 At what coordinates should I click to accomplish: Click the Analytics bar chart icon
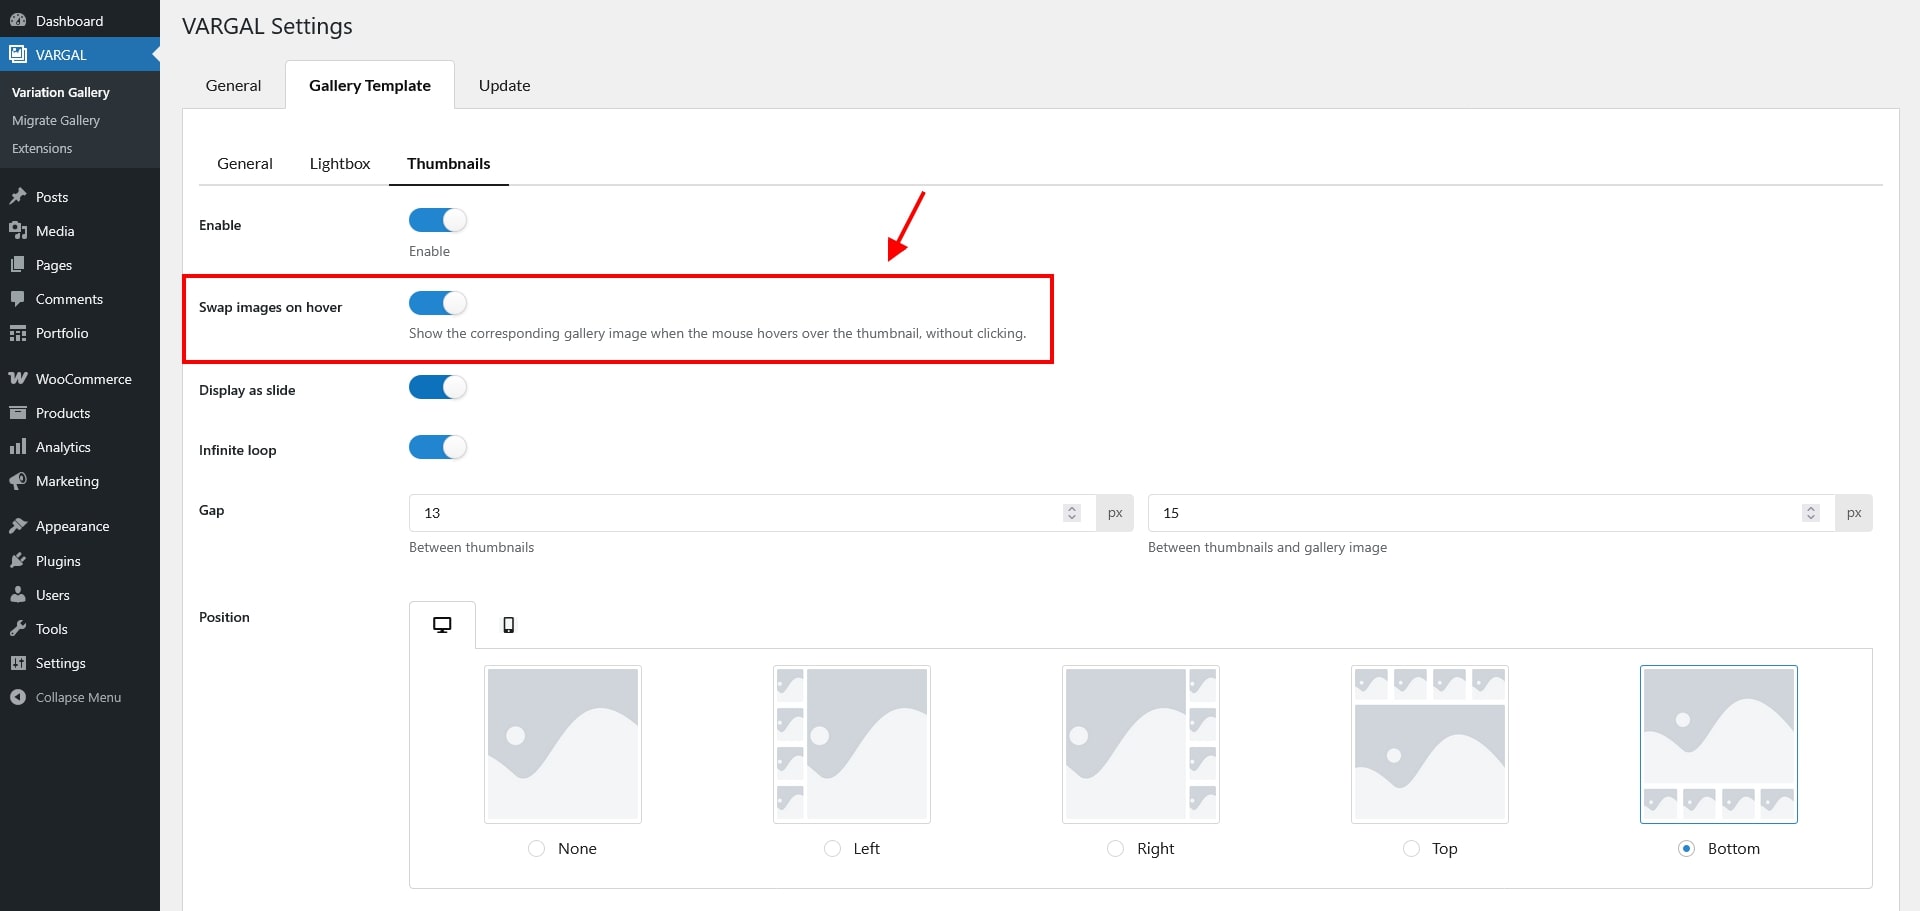[x=18, y=447]
